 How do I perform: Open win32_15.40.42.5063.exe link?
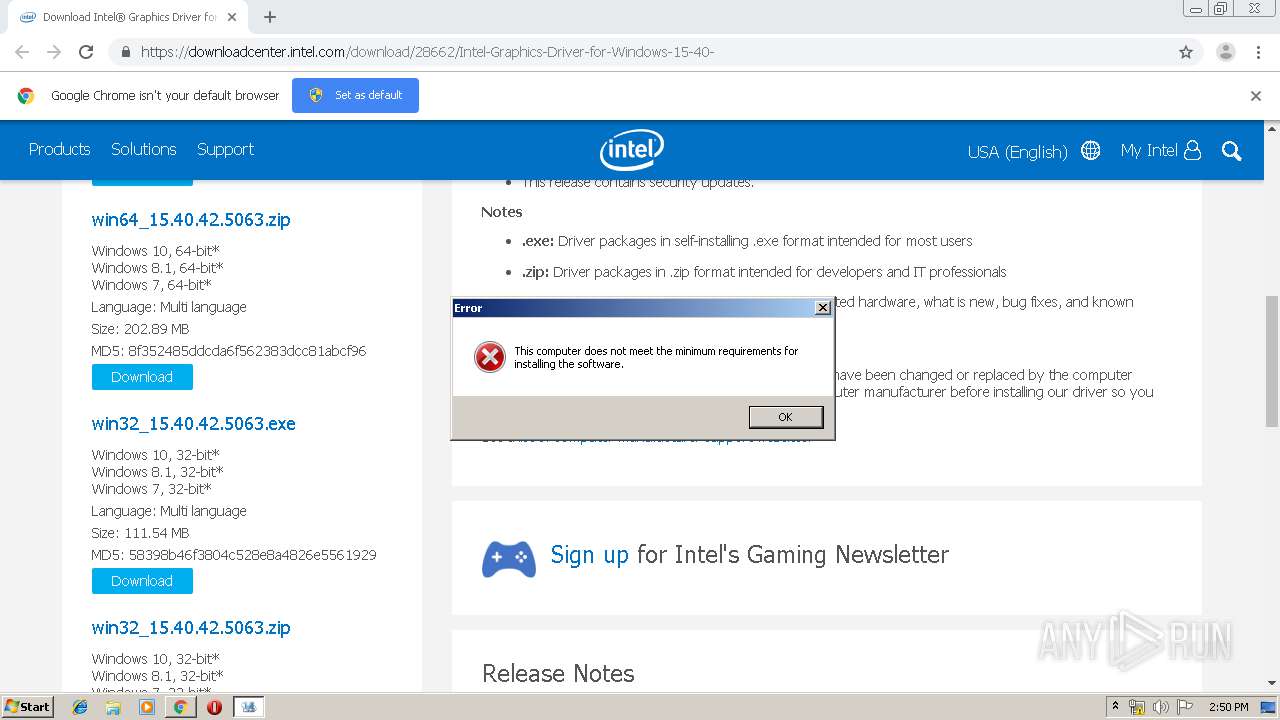(x=193, y=424)
